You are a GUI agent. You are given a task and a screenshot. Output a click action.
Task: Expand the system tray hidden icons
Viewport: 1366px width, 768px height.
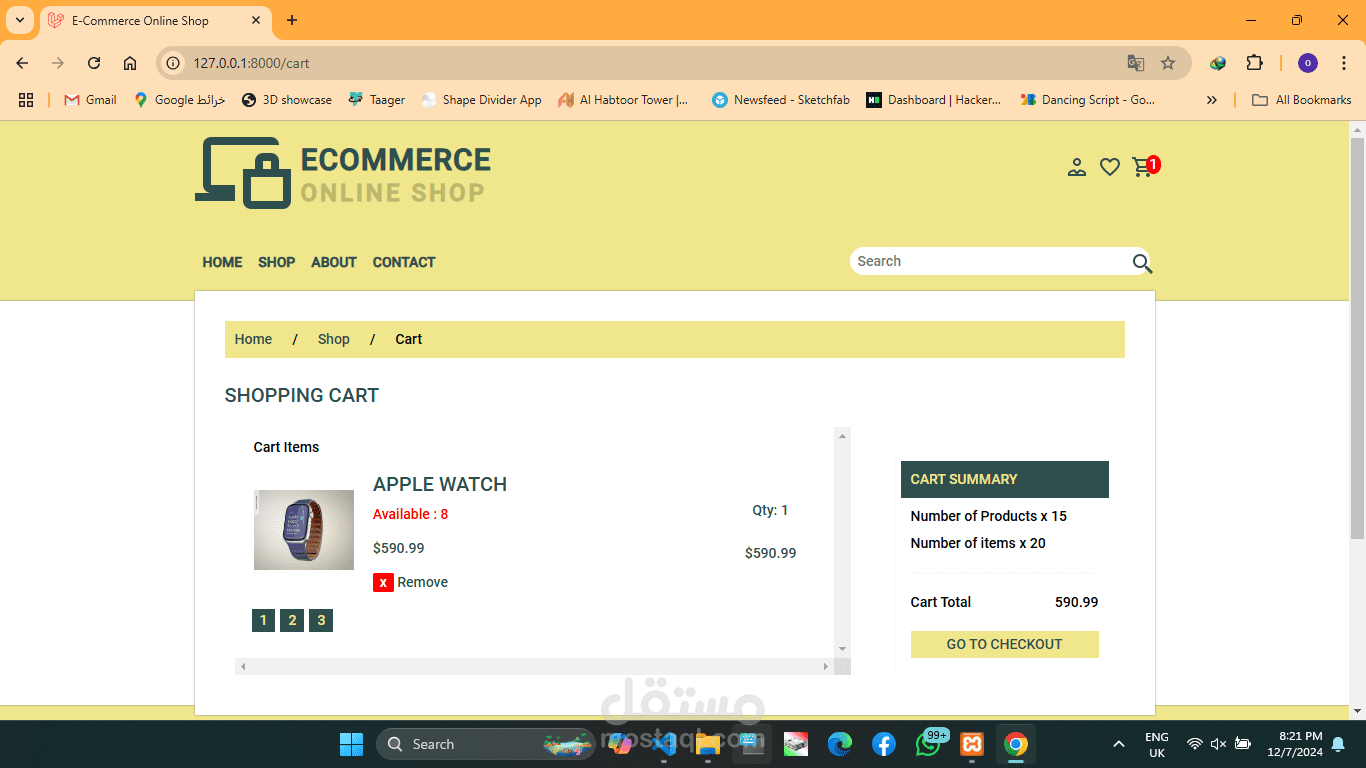pos(1118,744)
